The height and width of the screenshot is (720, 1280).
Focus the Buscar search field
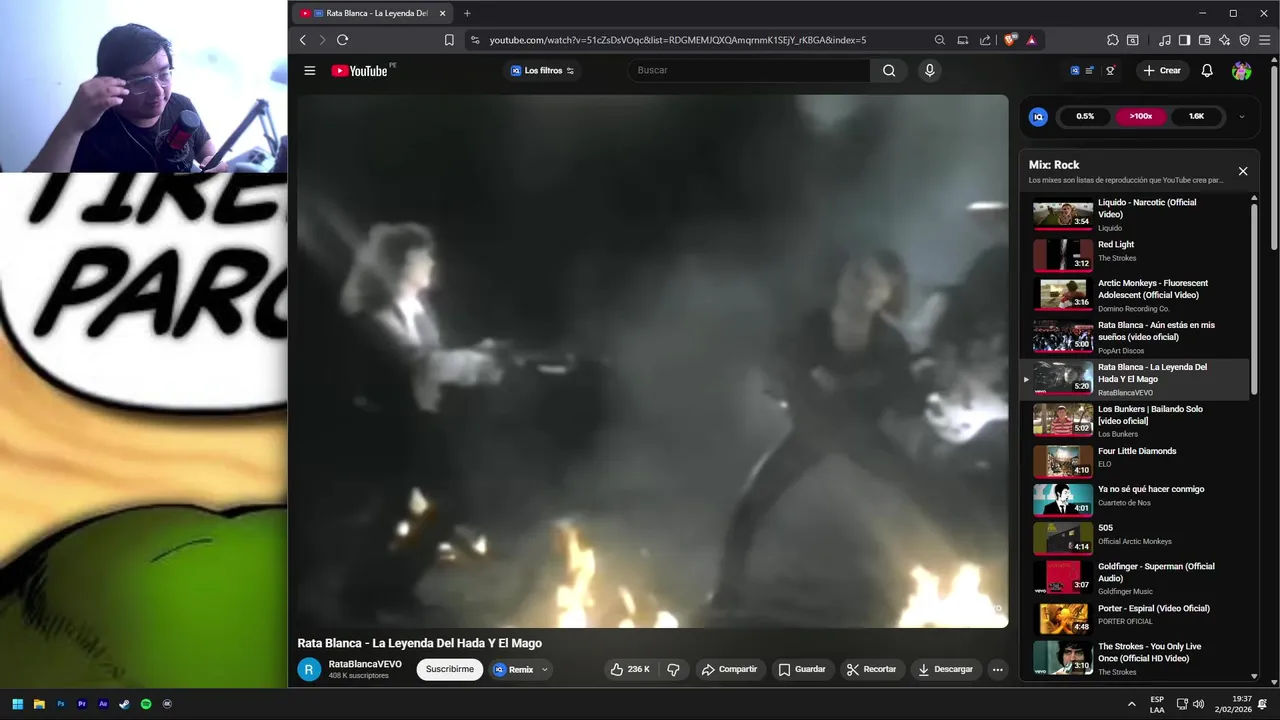tap(750, 71)
